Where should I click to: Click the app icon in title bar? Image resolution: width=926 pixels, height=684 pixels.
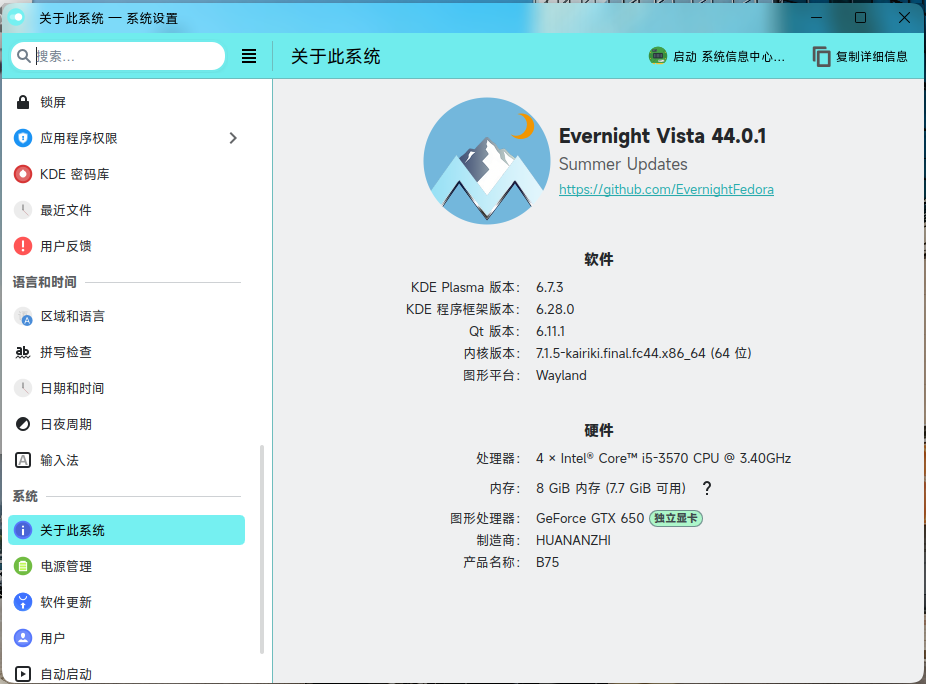17,18
